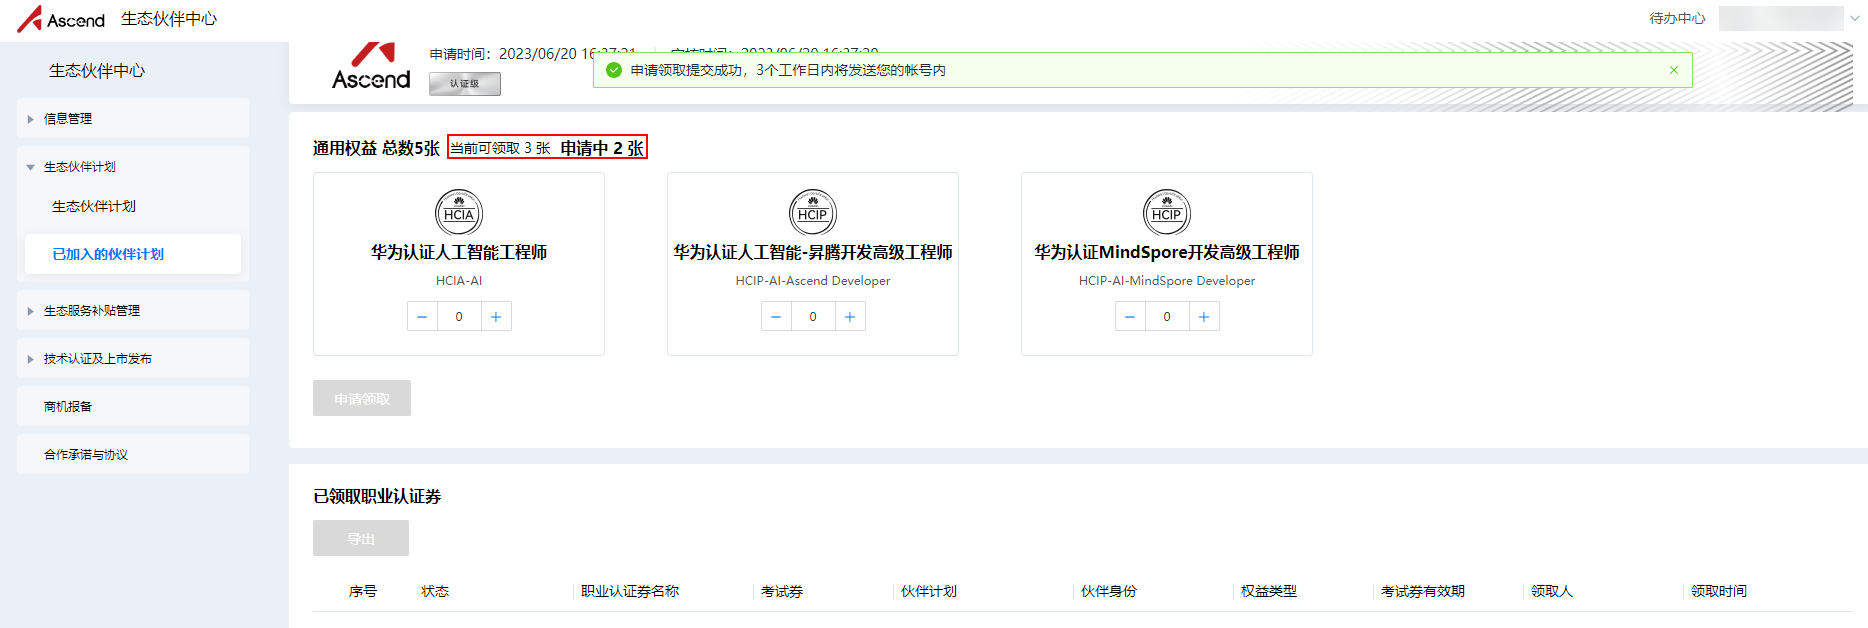
Task: Click the 通用权益 总数5张 heading
Action: click(x=376, y=148)
